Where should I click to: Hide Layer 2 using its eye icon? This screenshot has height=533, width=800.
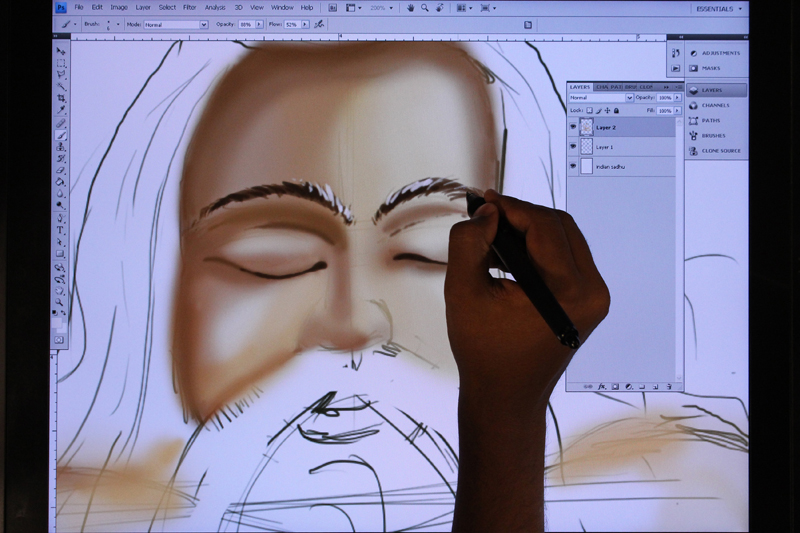[573, 128]
